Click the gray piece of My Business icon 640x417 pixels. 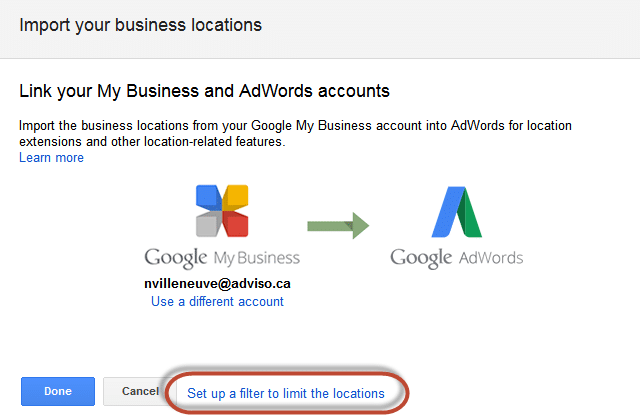pos(207,225)
